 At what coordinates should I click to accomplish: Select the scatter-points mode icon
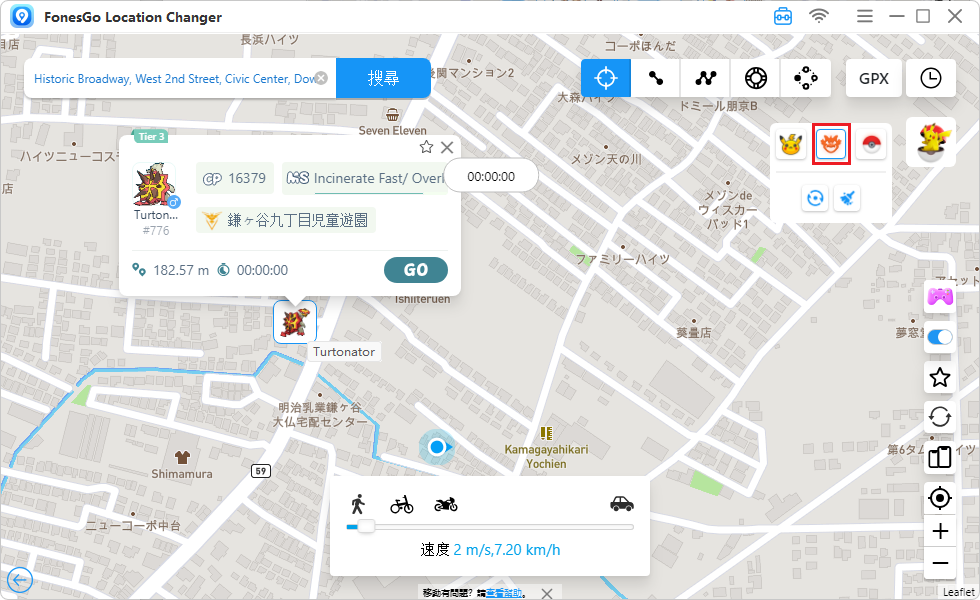[806, 78]
